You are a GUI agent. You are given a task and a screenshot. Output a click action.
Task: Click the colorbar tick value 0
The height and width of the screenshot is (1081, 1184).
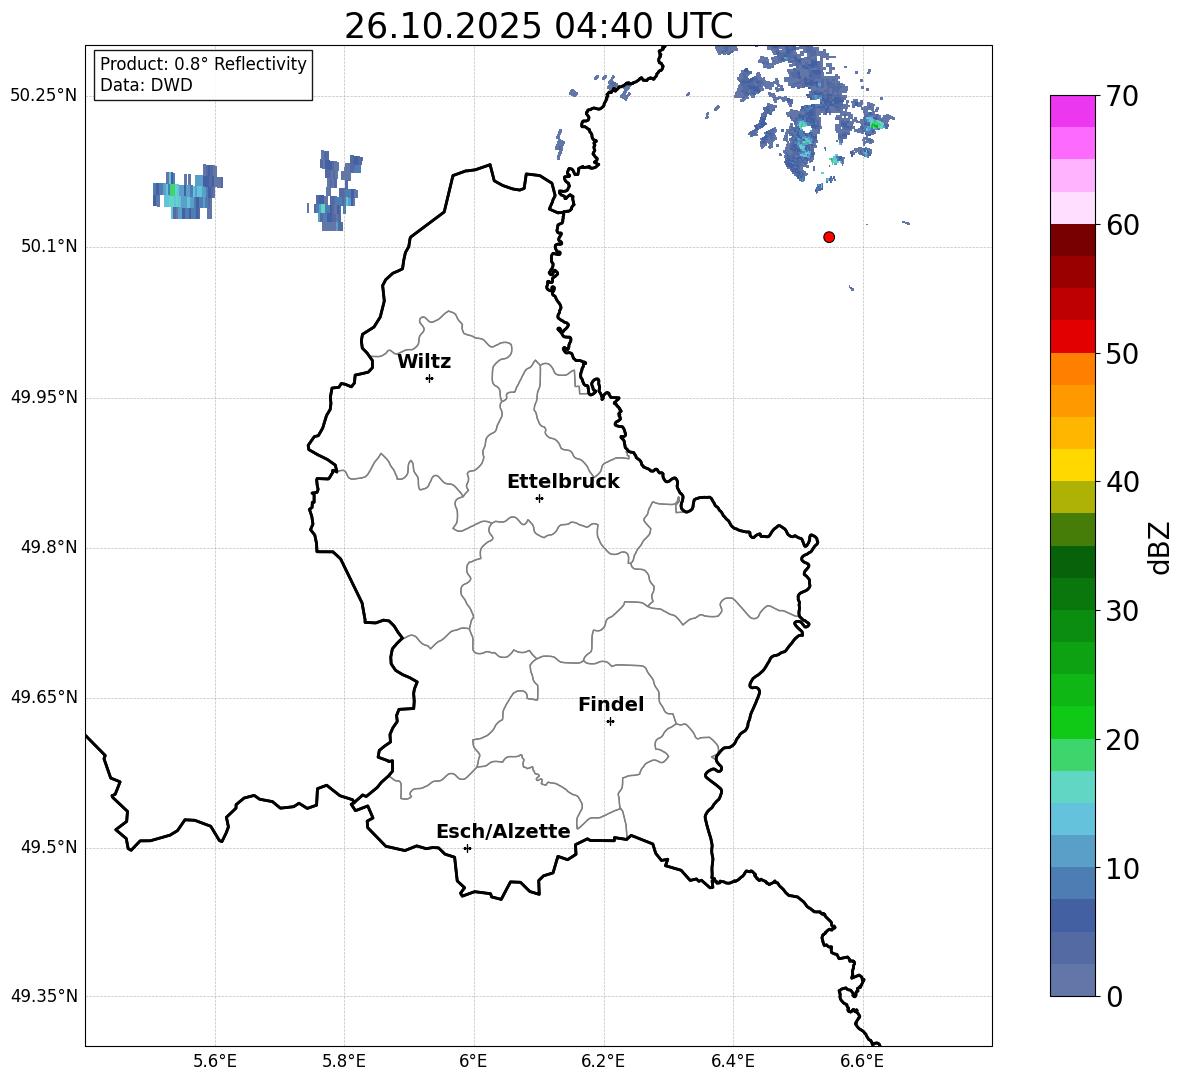click(x=1114, y=996)
